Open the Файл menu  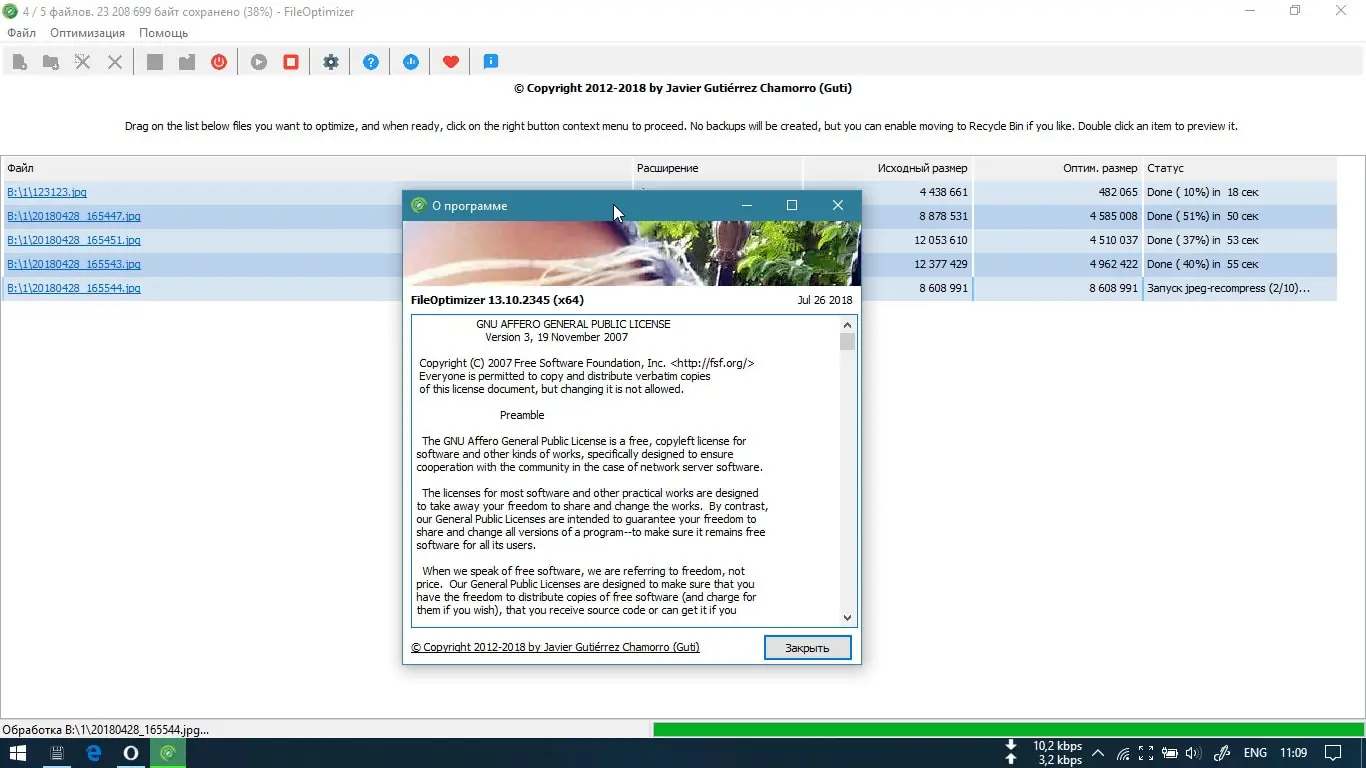pyautogui.click(x=21, y=33)
